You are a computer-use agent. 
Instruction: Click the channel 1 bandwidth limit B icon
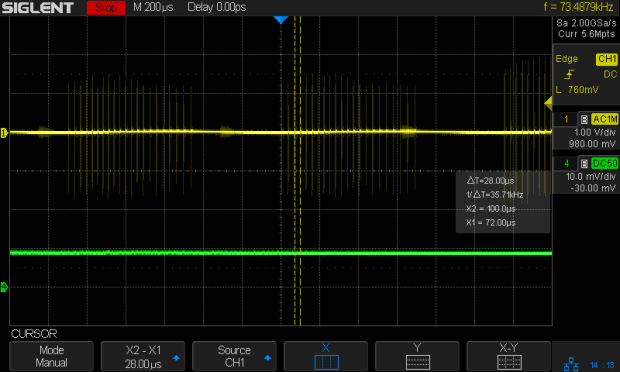click(584, 119)
